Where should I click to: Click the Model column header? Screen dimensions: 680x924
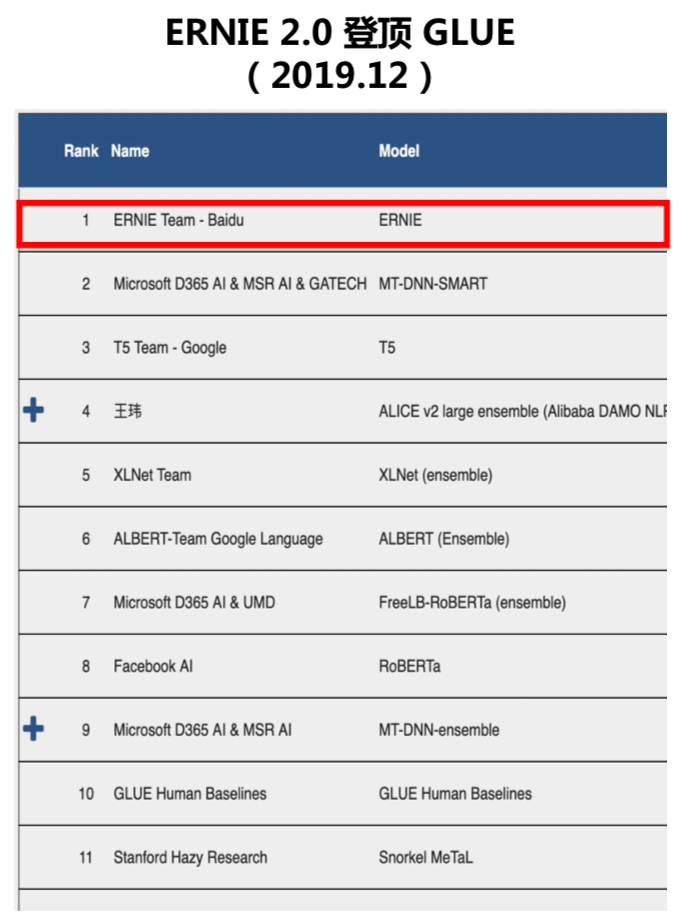[x=399, y=151]
